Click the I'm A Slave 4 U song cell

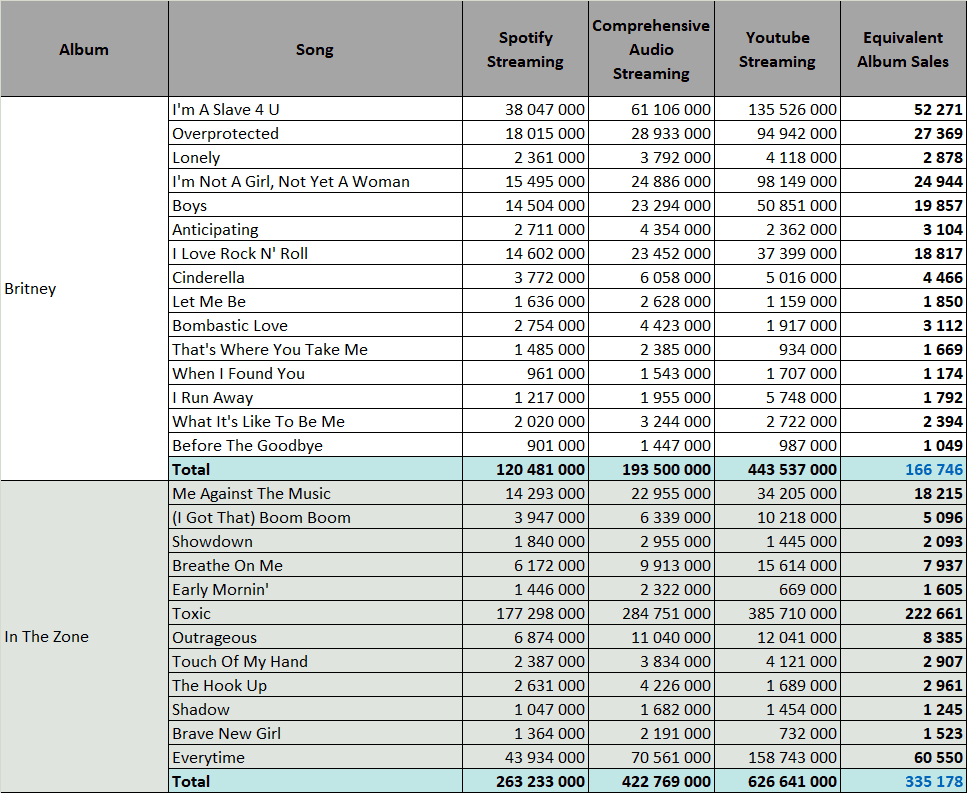[x=315, y=109]
